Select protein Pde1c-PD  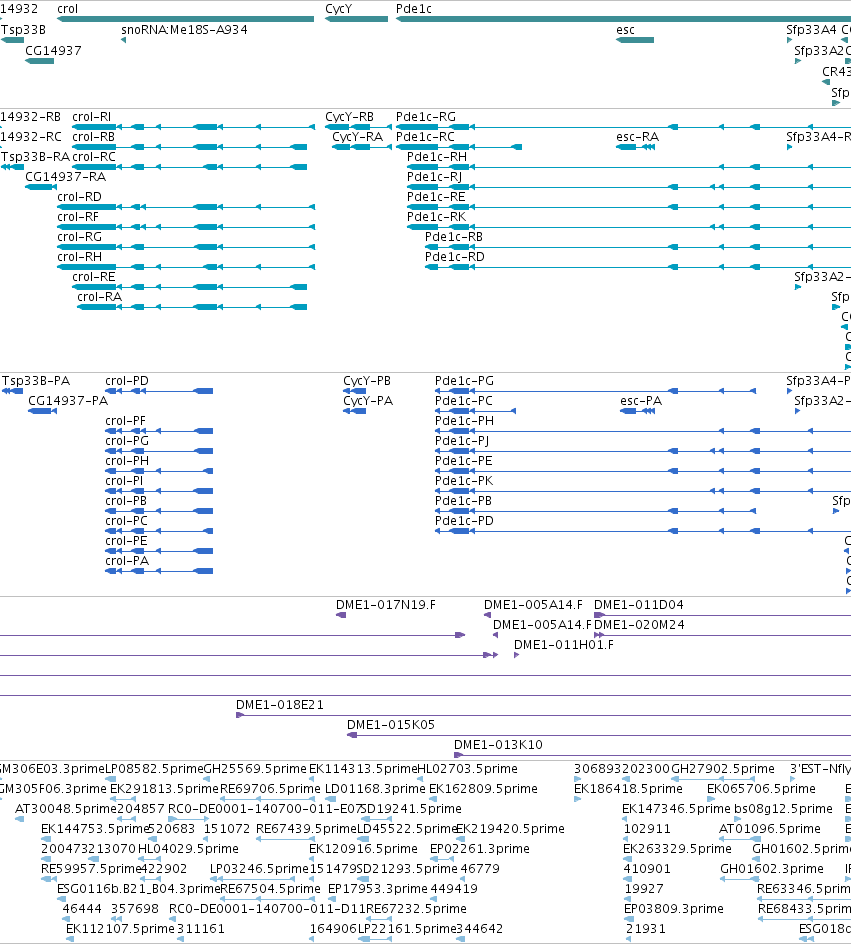[643, 531]
